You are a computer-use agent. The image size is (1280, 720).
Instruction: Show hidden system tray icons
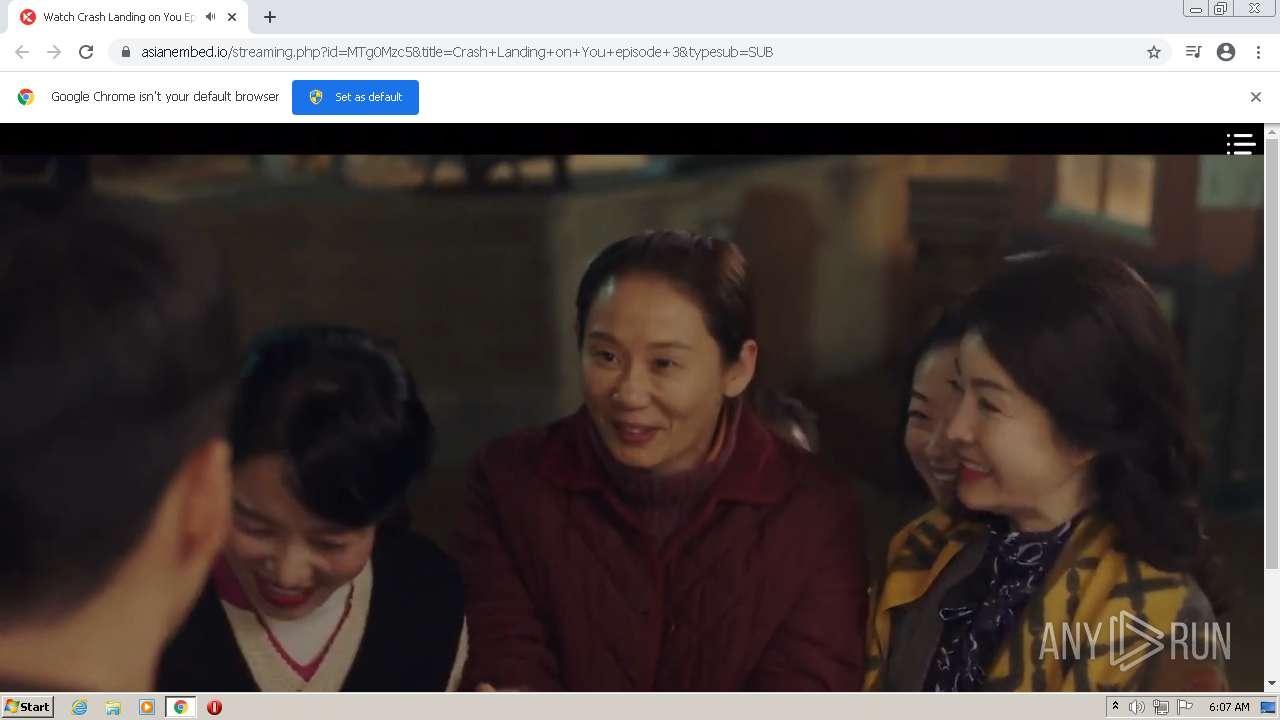tap(1115, 707)
